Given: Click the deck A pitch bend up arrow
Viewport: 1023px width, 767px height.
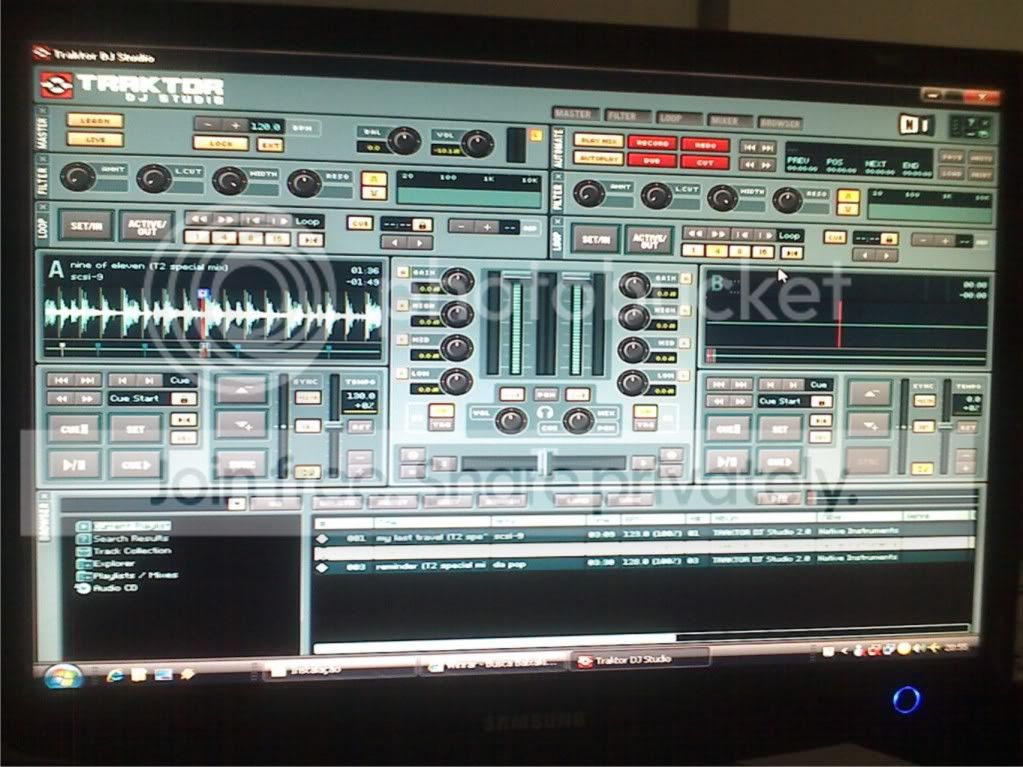Looking at the screenshot, I should pyautogui.click(x=241, y=390).
